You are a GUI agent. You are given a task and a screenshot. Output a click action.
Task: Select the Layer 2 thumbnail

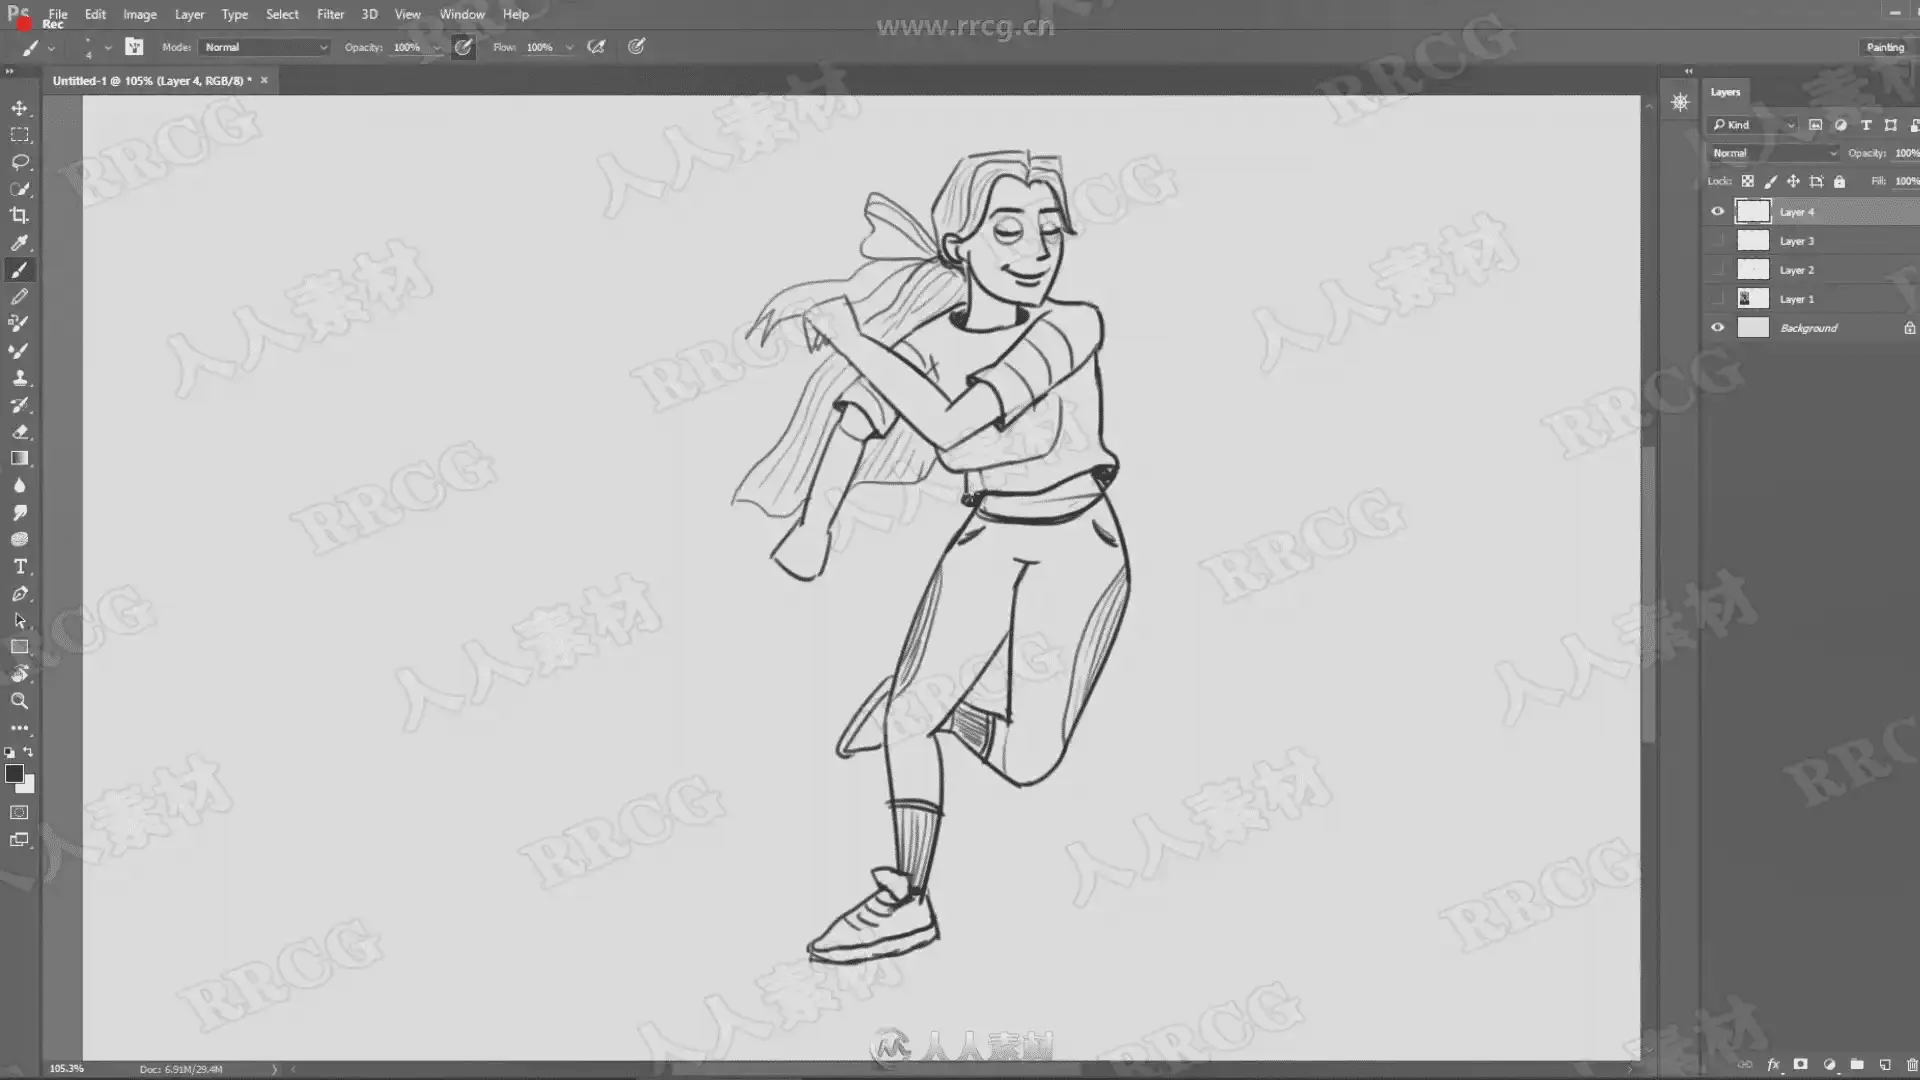[x=1752, y=270]
